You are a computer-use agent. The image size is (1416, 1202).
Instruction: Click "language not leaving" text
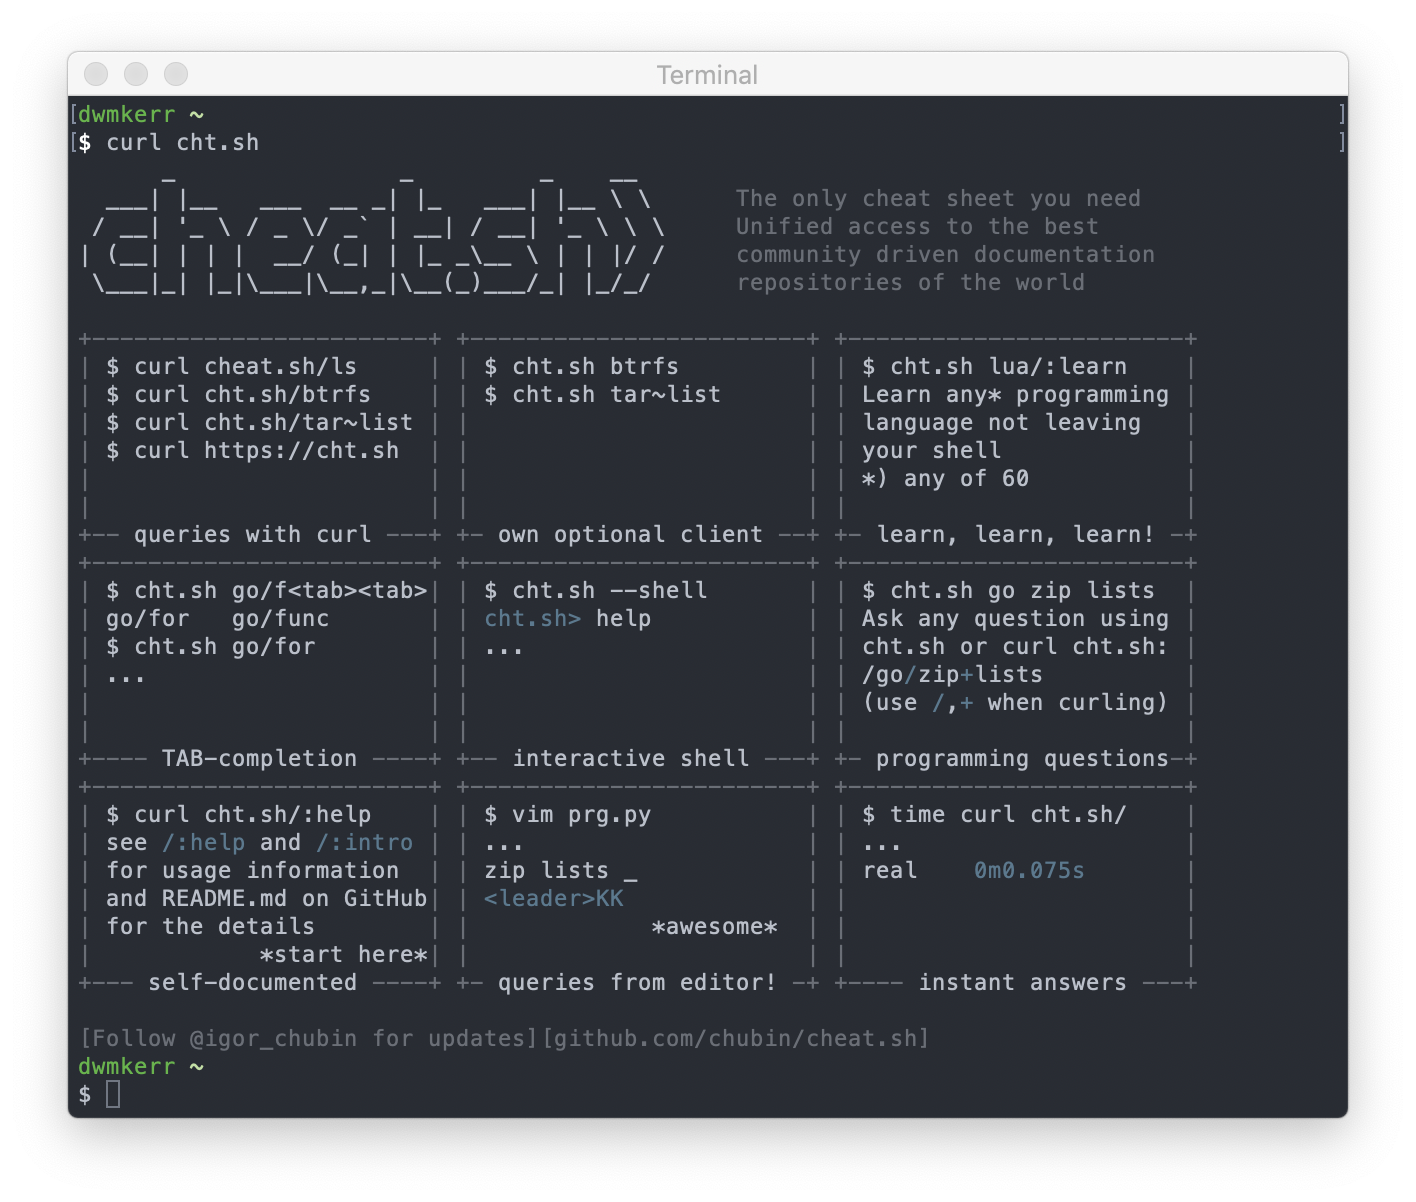tap(1002, 422)
